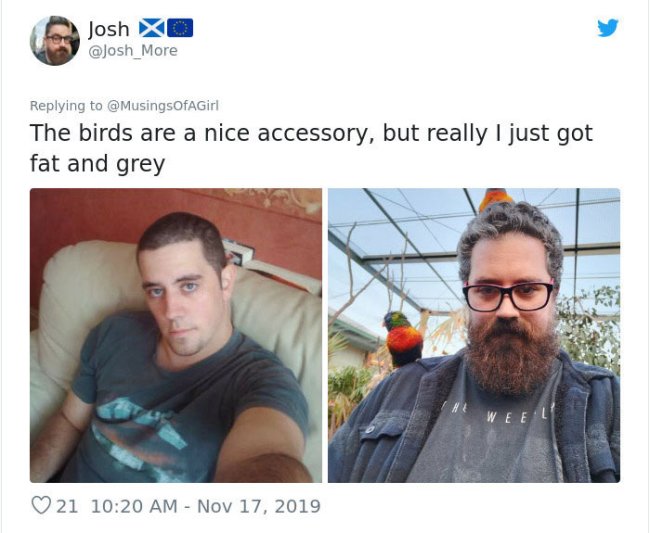Open Josh's profile avatar picture
650x533 pixels.
(55, 41)
